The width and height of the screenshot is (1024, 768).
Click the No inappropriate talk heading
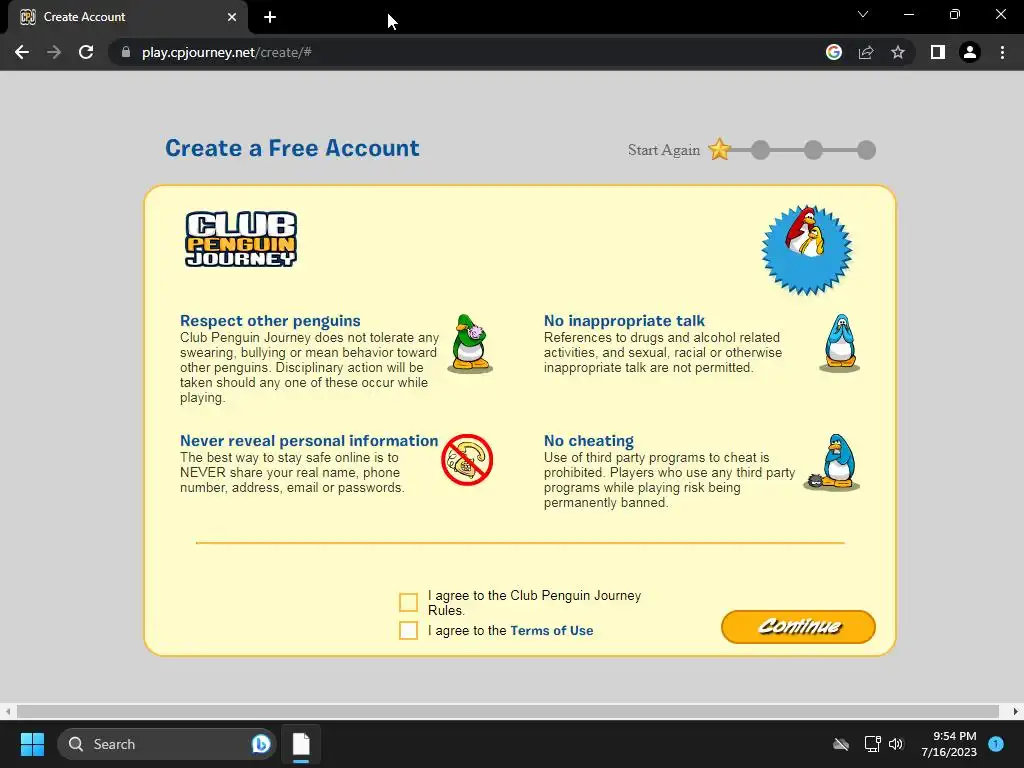(624, 321)
